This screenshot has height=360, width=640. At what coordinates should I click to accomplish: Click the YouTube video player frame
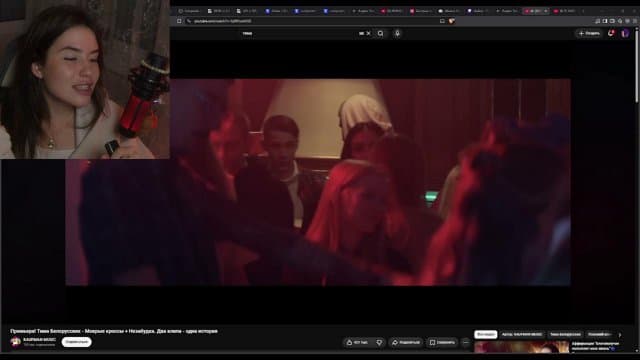(318, 182)
